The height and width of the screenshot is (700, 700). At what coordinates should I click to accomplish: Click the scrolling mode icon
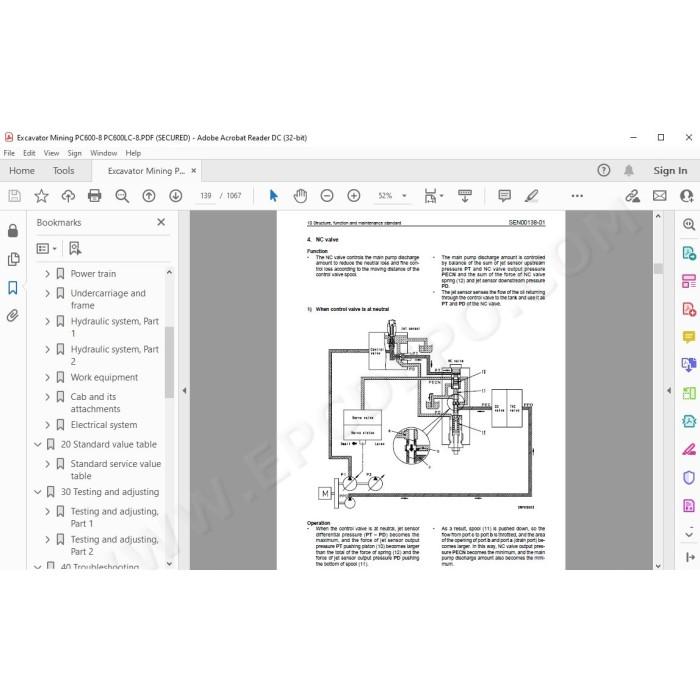[465, 196]
